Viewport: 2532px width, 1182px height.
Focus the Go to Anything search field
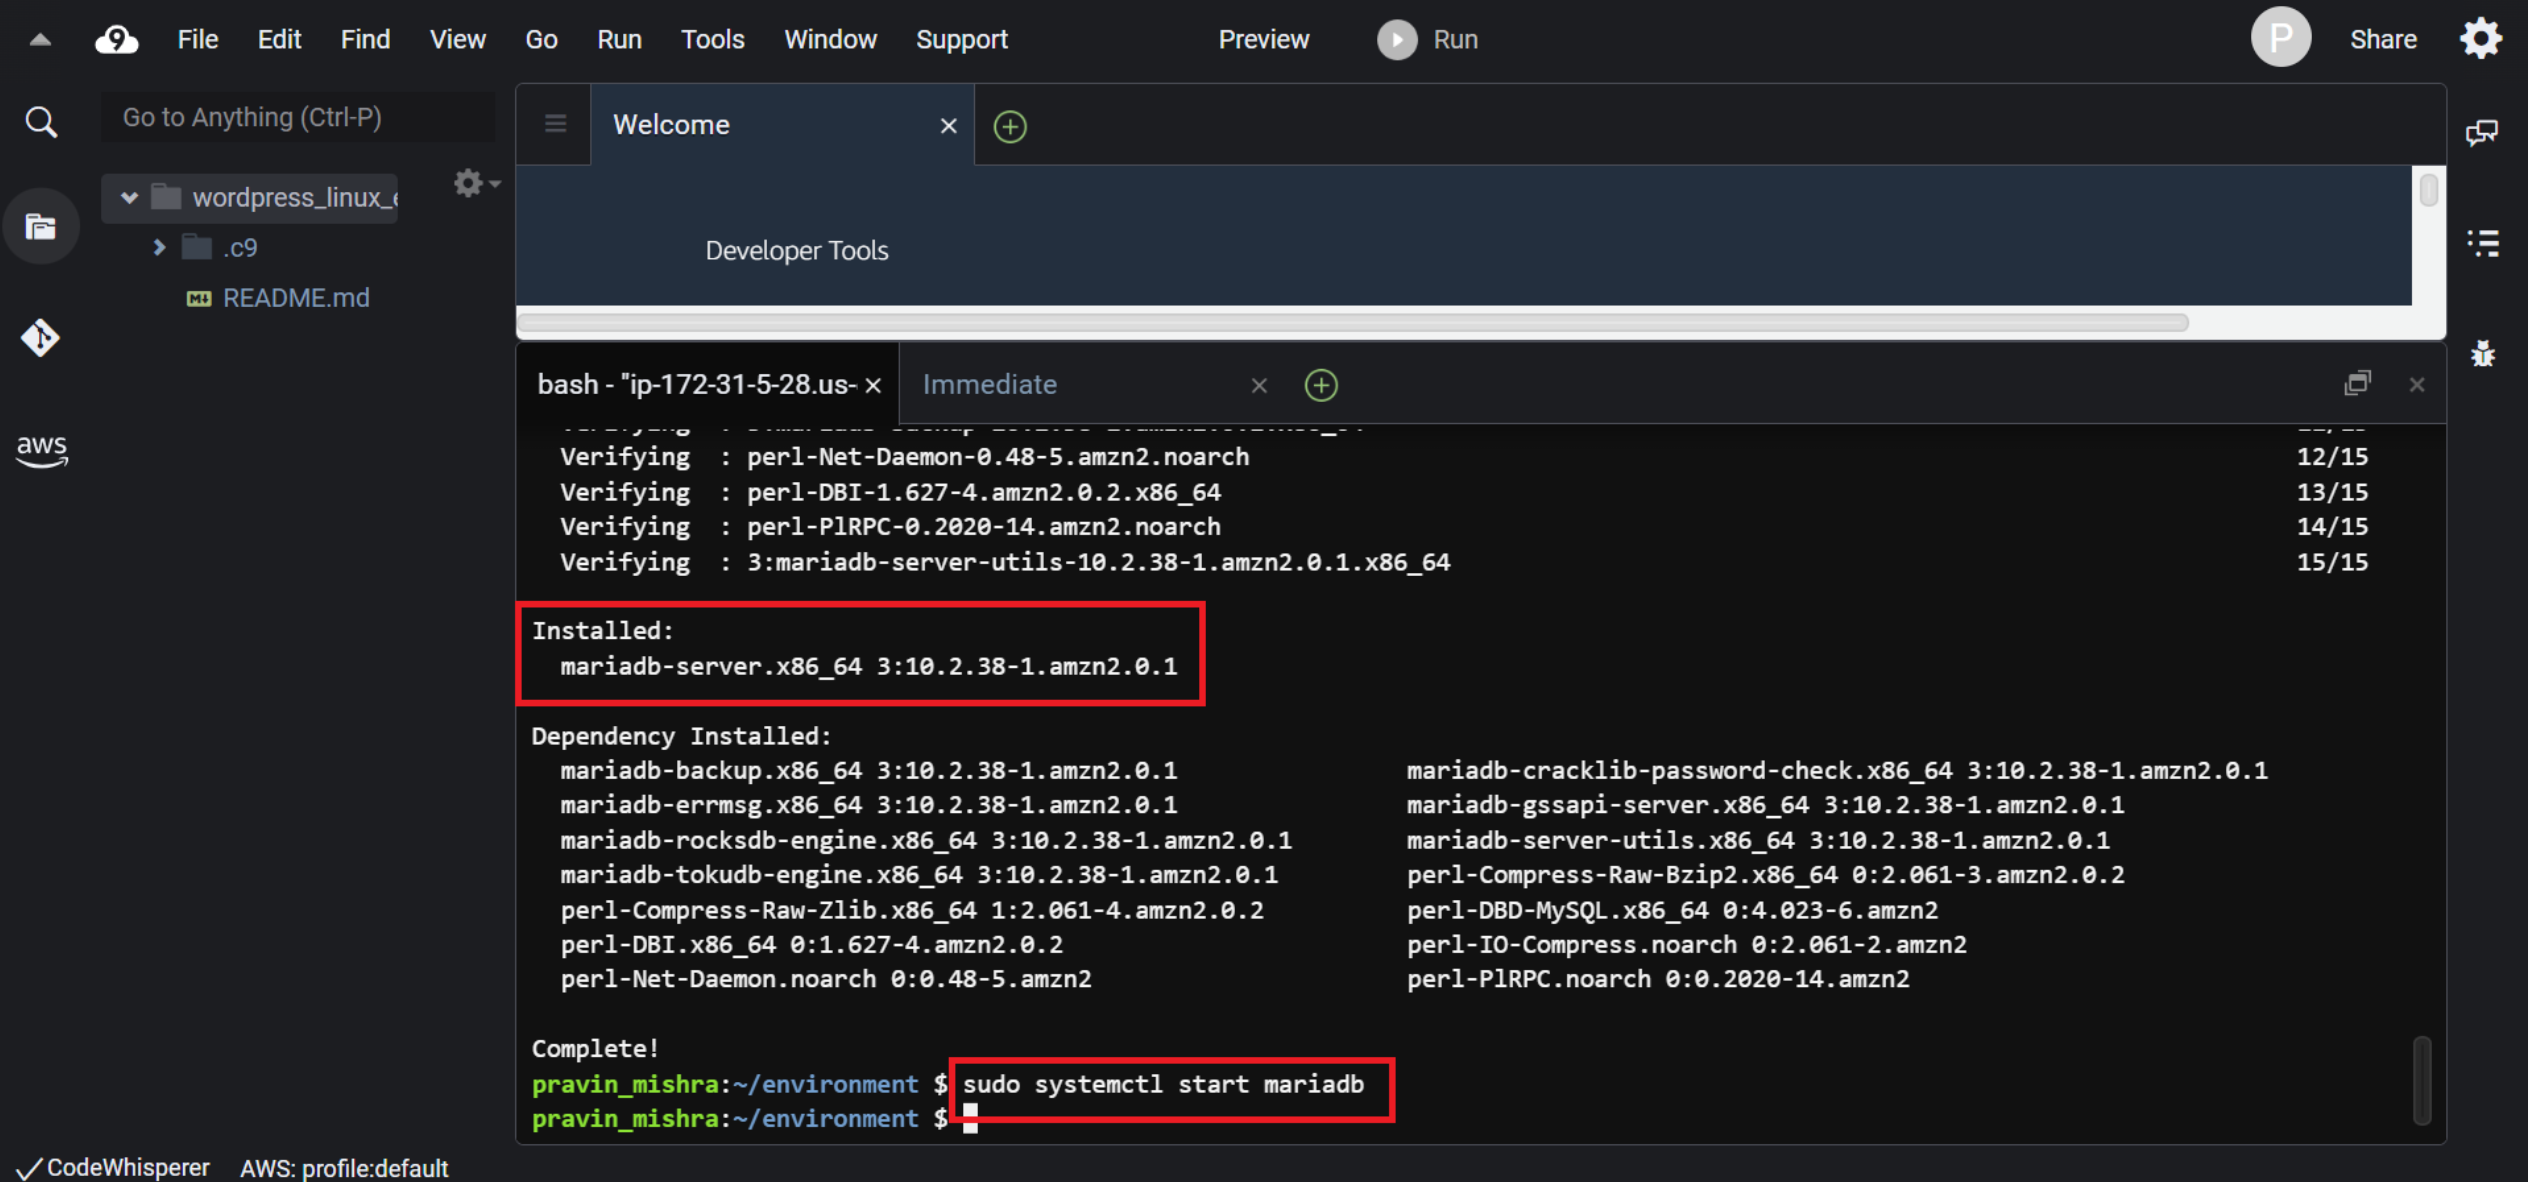[297, 118]
